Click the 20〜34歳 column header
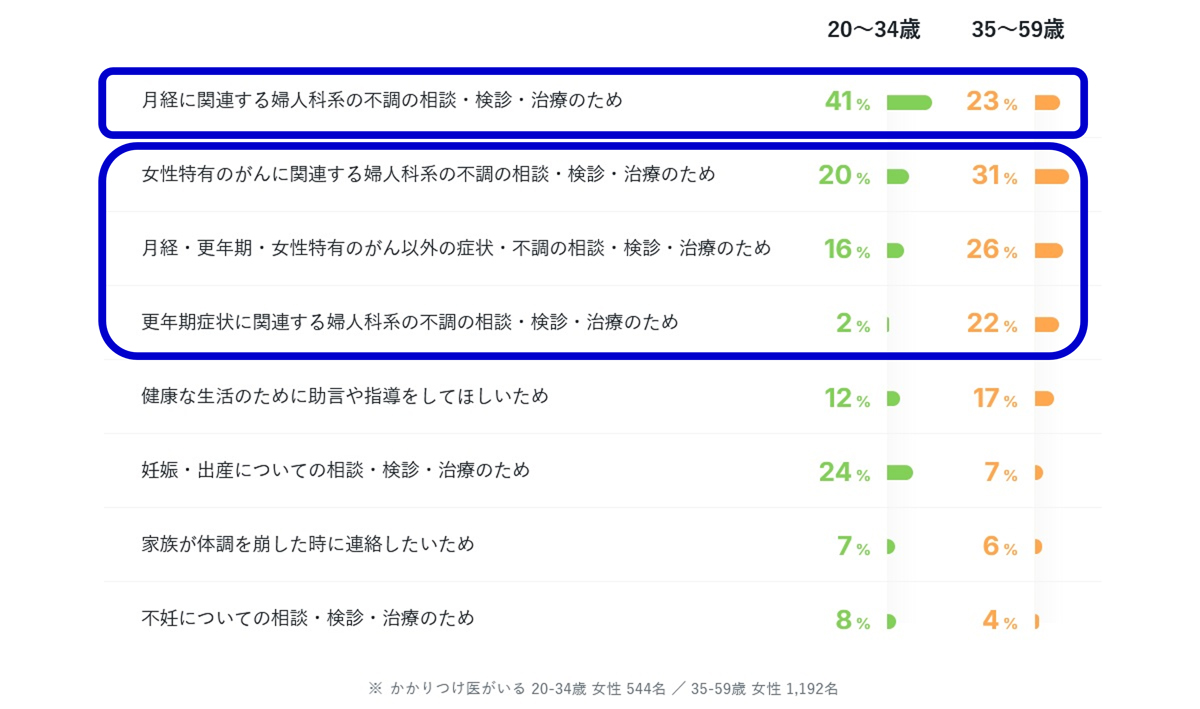1200x709 pixels. pos(873,30)
